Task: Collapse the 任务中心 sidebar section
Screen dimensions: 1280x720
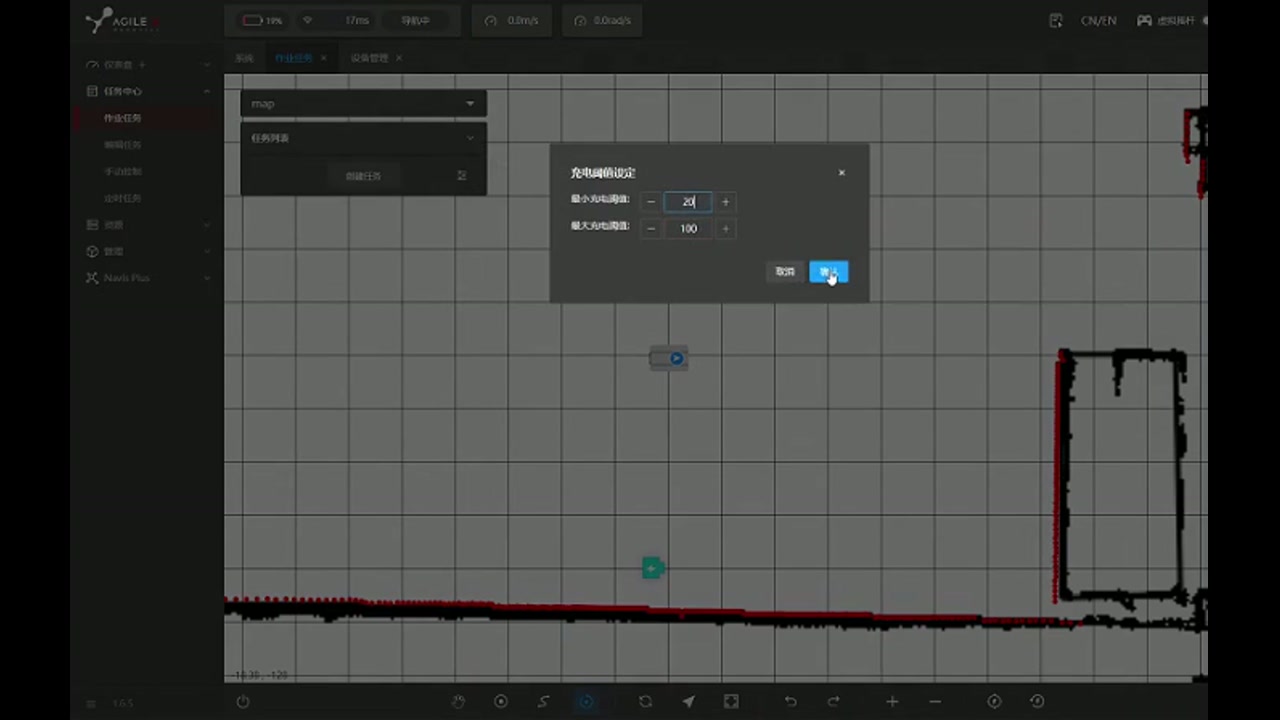Action: [207, 91]
